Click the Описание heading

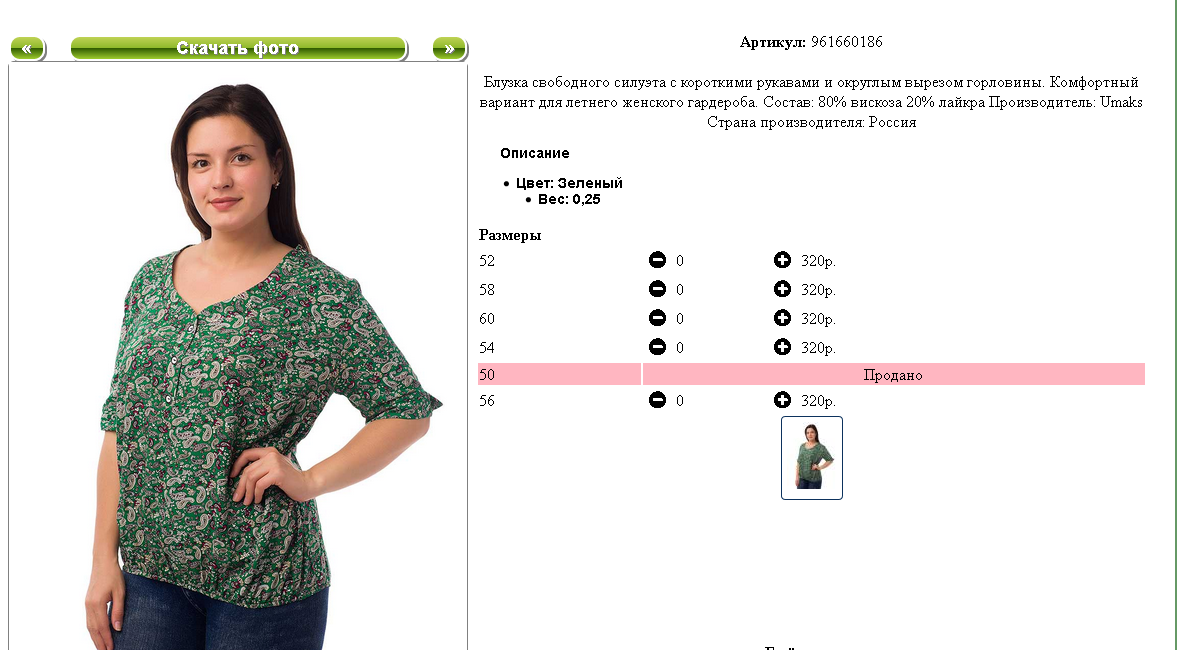tap(534, 153)
